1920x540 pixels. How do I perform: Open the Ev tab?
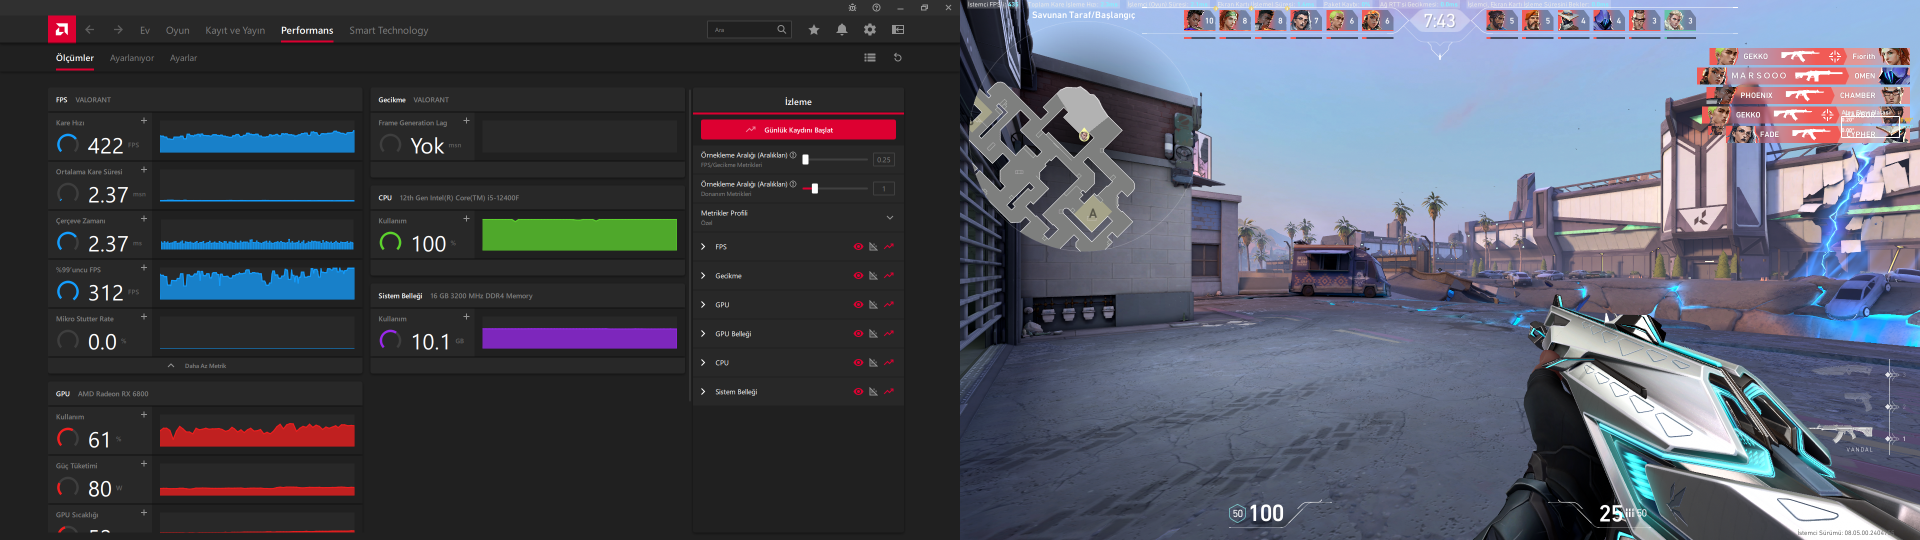(x=145, y=31)
